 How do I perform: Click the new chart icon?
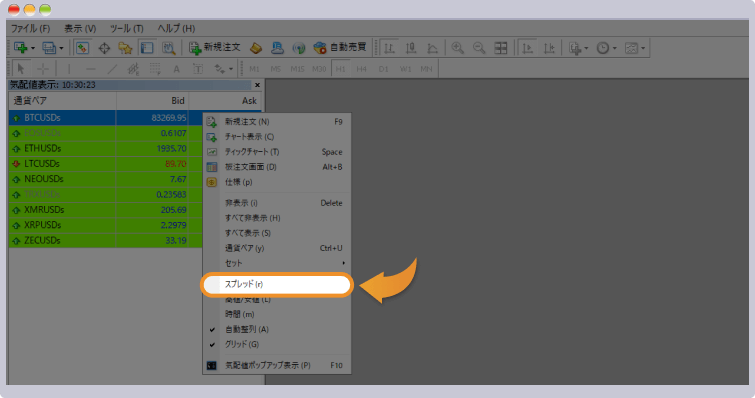point(20,48)
